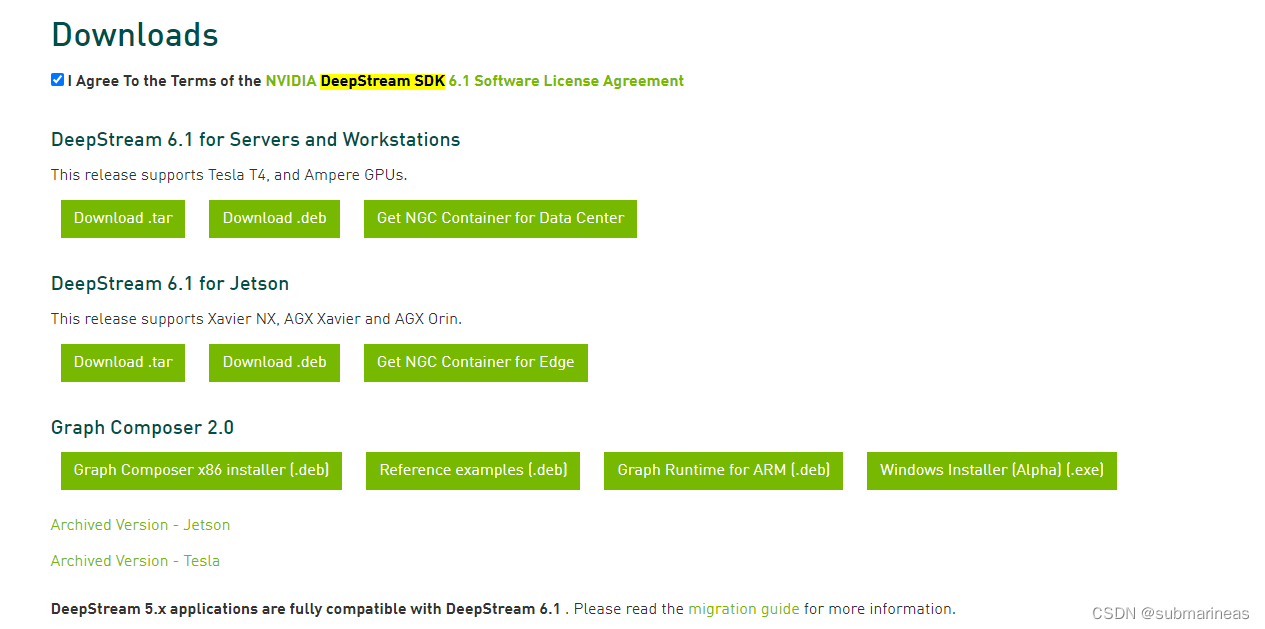
Task: Uncheck the license agreement checkbox
Action: pos(58,80)
